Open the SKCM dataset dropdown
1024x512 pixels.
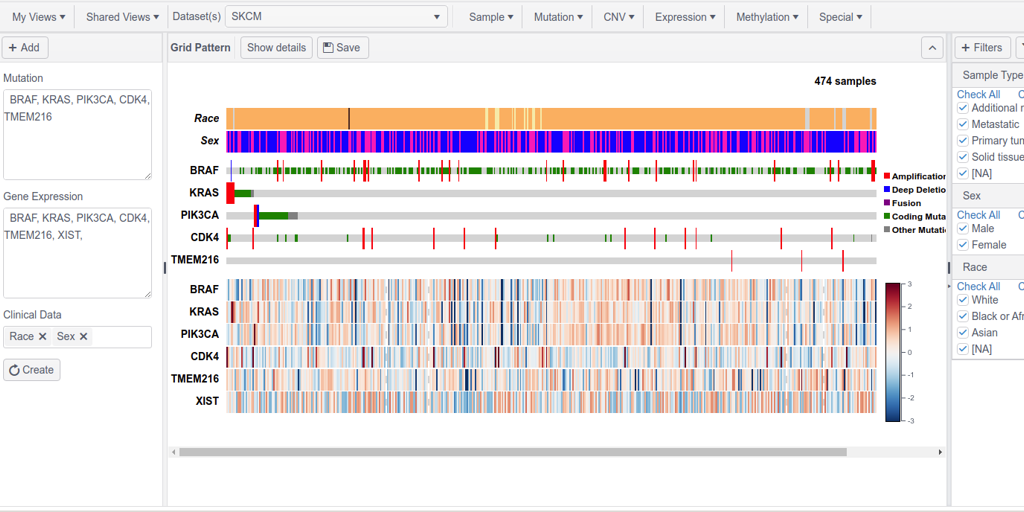pyautogui.click(x=336, y=17)
